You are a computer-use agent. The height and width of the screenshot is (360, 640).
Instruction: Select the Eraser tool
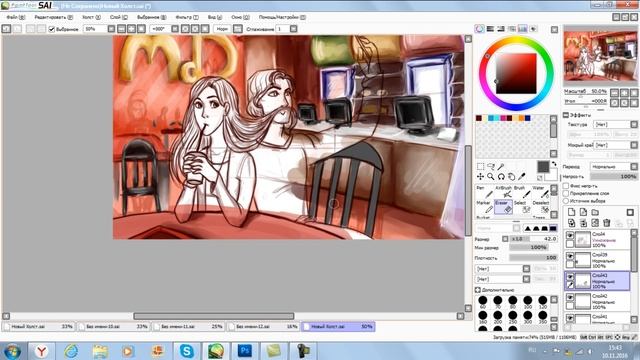[x=503, y=207]
